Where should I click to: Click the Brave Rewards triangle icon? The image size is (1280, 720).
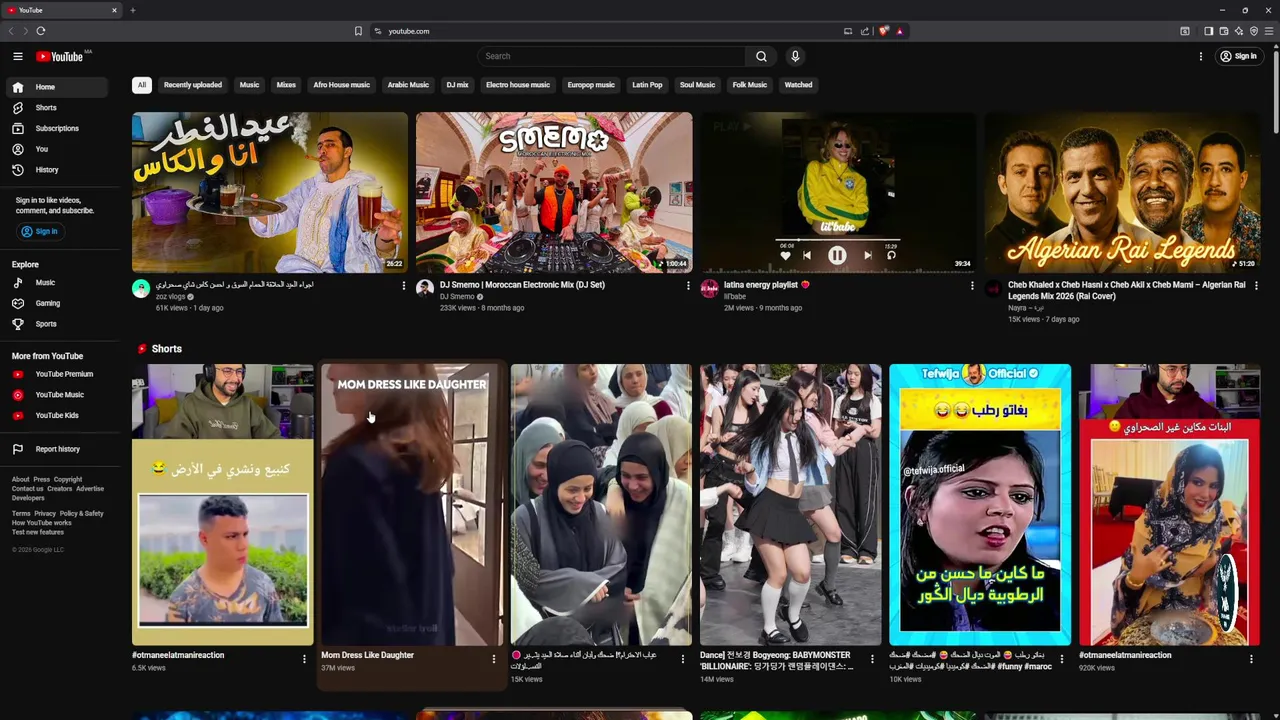click(899, 31)
